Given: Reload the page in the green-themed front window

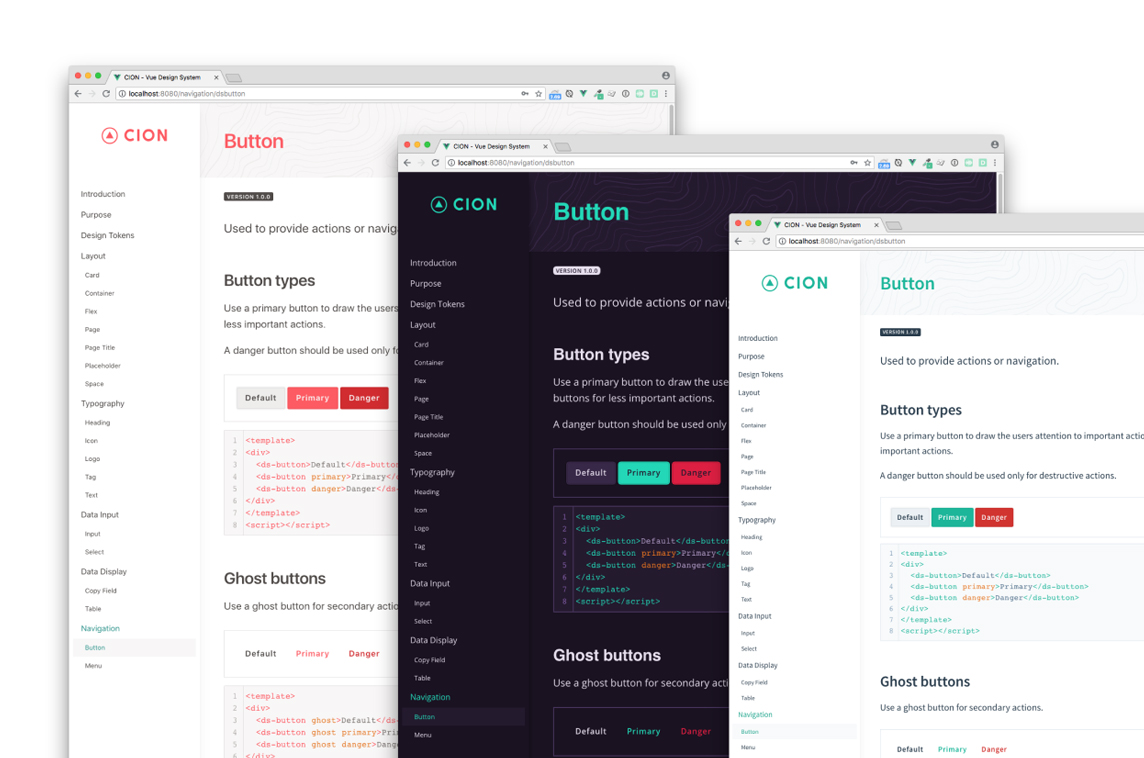Looking at the screenshot, I should pyautogui.click(x=766, y=241).
